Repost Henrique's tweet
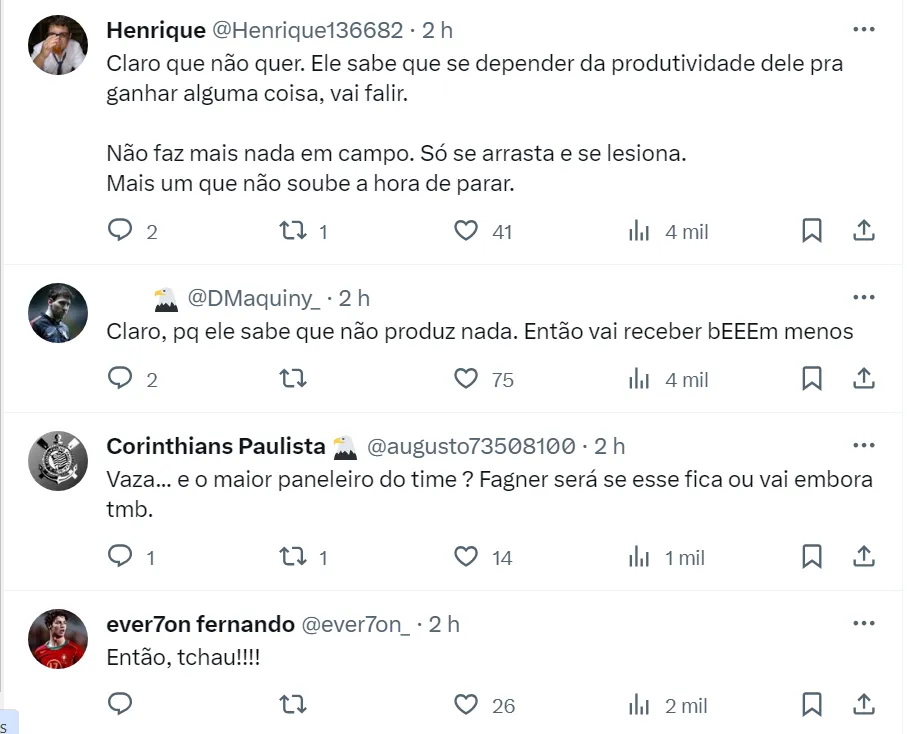Viewport: 907px width, 734px height. pyautogui.click(x=292, y=231)
